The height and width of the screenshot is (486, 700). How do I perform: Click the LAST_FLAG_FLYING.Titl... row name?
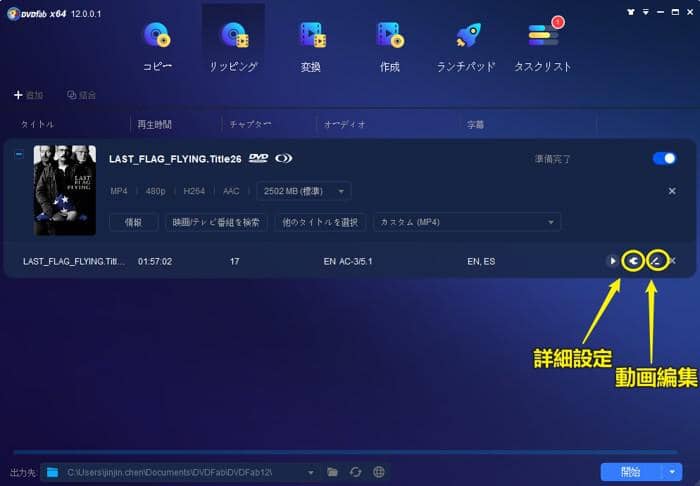click(74, 262)
